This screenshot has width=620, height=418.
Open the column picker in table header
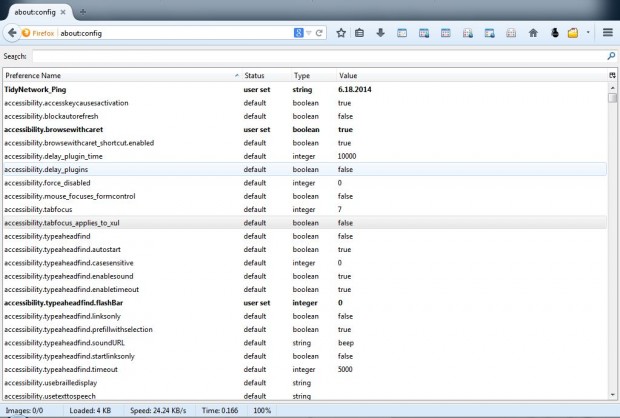[x=612, y=75]
